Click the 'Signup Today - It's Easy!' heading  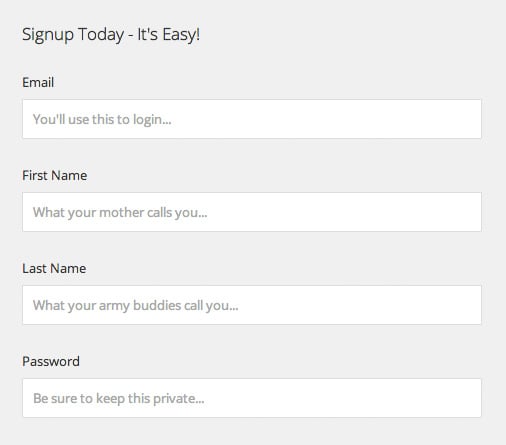111,35
